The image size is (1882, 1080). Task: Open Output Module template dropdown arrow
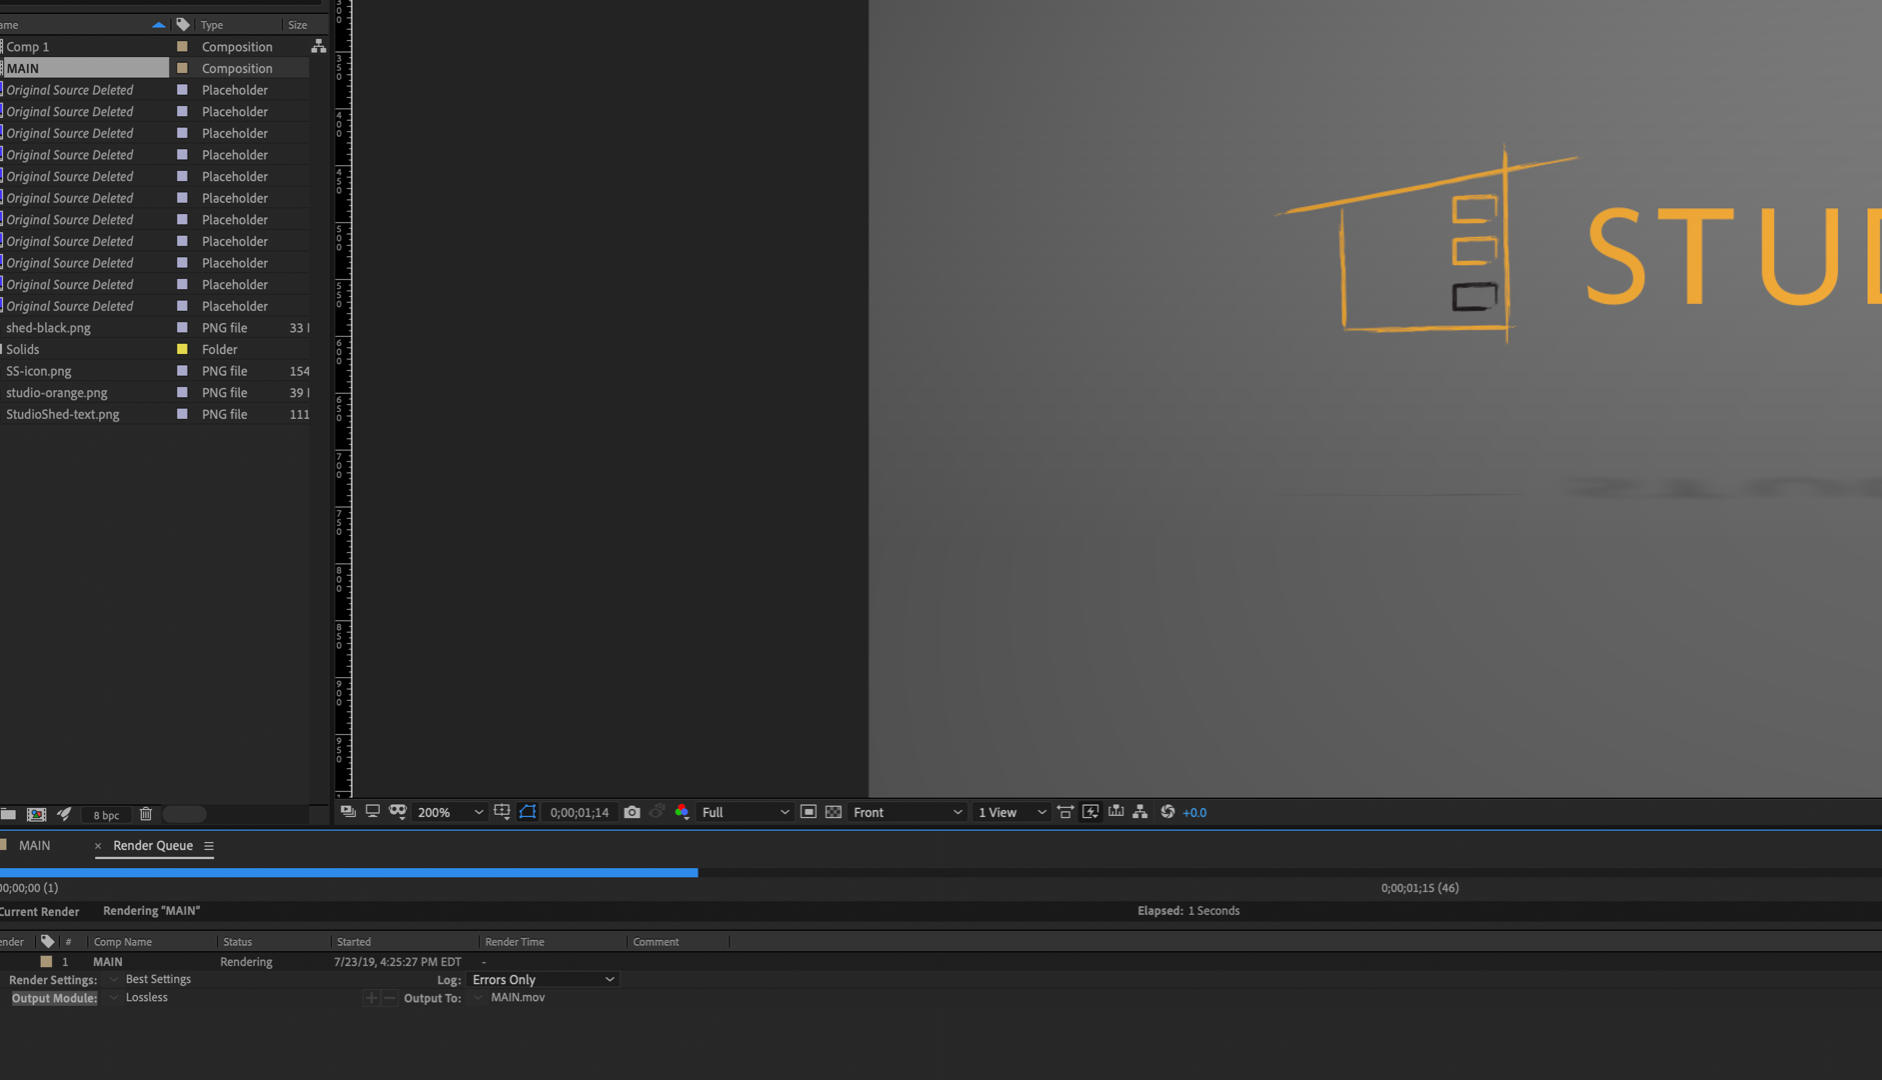113,998
